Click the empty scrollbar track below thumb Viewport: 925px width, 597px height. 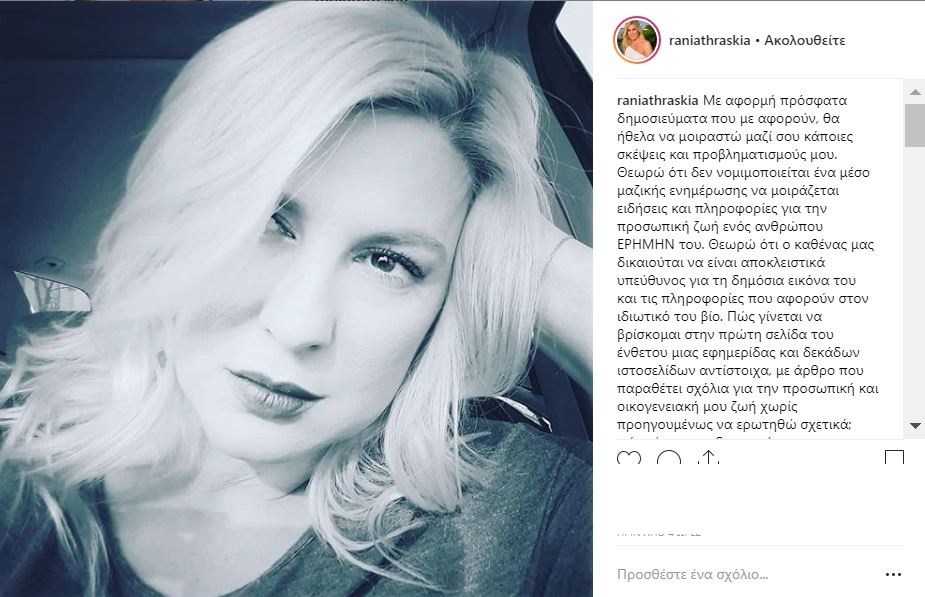point(914,283)
